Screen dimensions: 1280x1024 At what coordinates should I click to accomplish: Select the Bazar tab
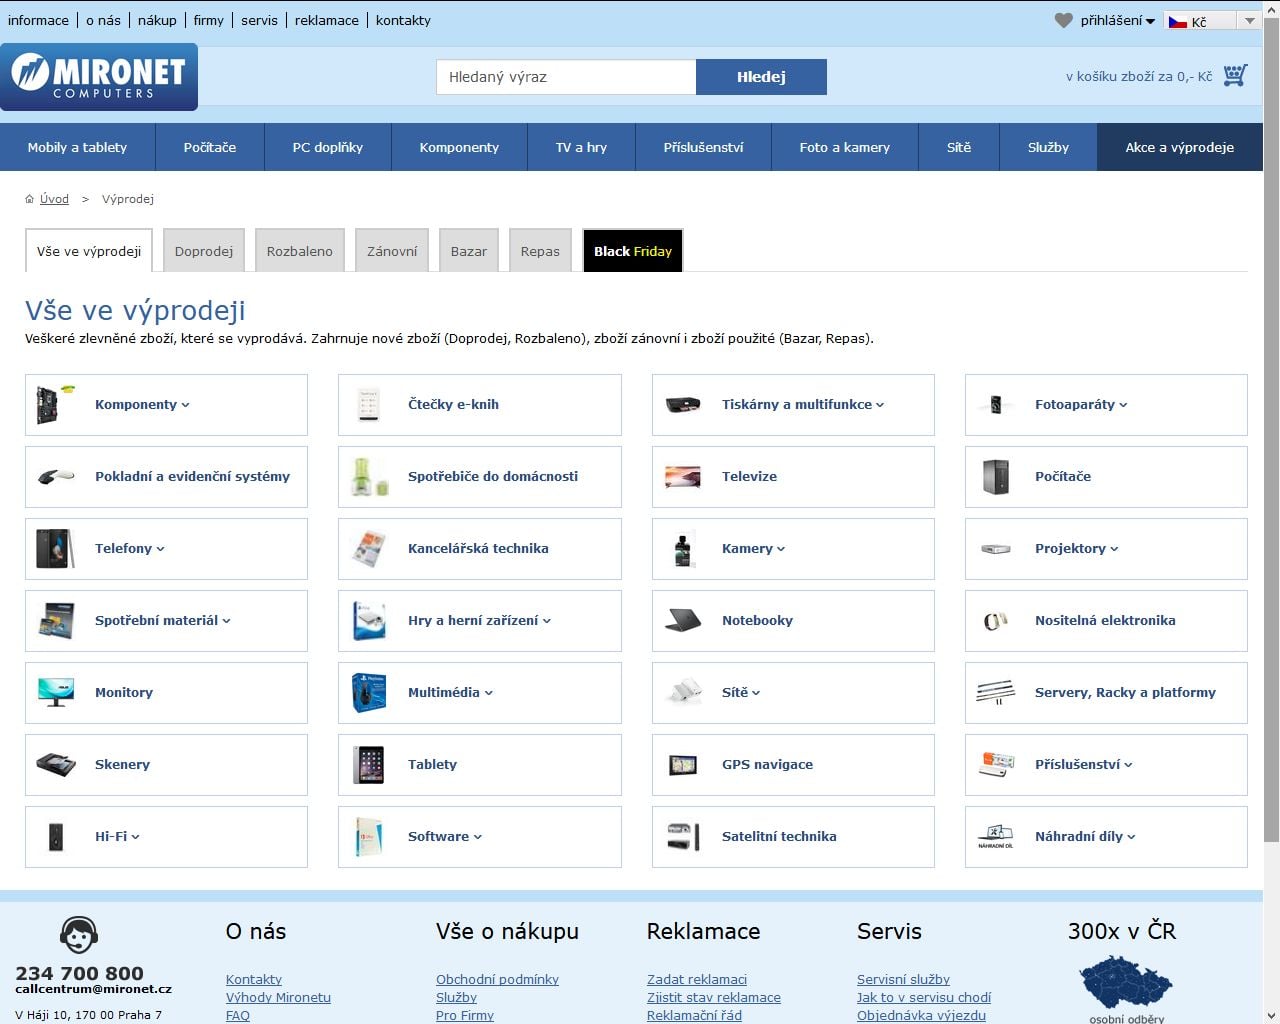pos(469,251)
